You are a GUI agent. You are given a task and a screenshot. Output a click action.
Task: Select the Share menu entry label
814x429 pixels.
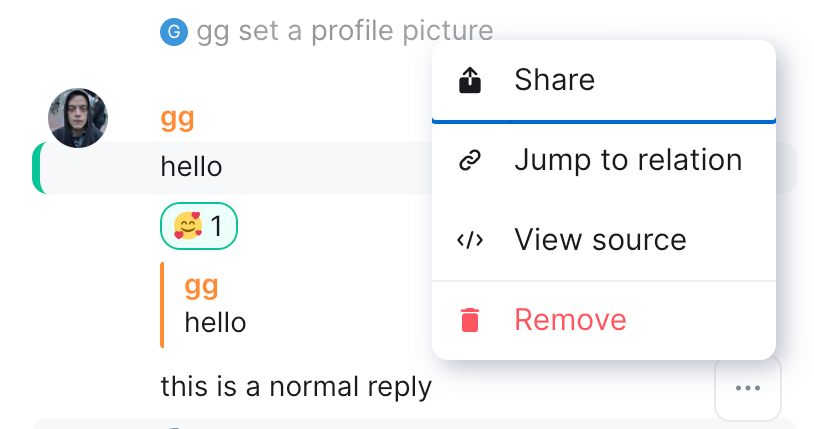[x=554, y=80]
